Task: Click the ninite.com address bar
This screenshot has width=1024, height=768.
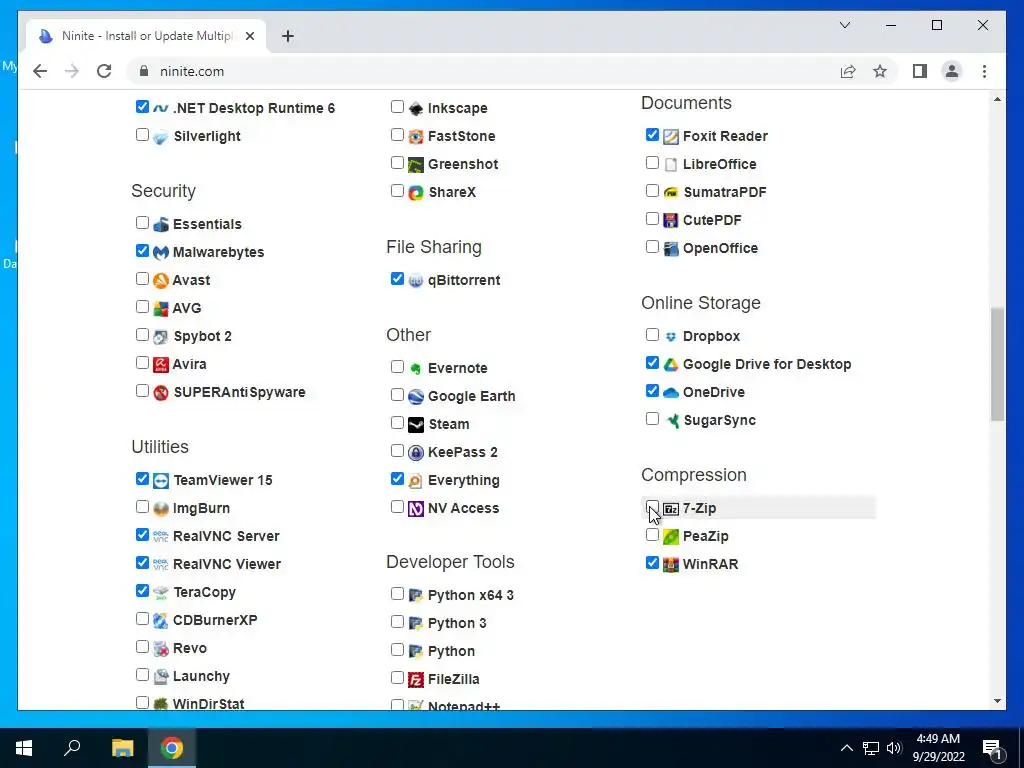Action: coord(480,71)
